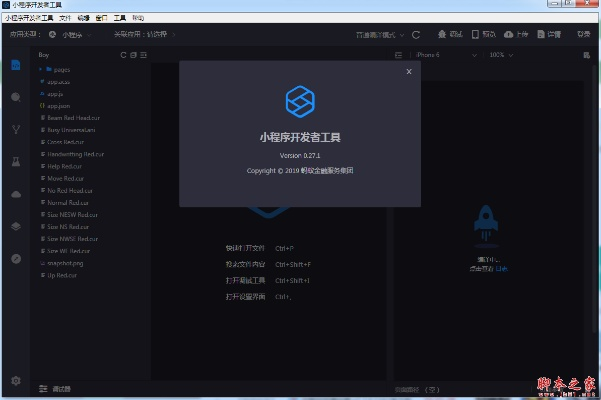Click the Boy project name header
The image size is (601, 400).
coord(44,55)
